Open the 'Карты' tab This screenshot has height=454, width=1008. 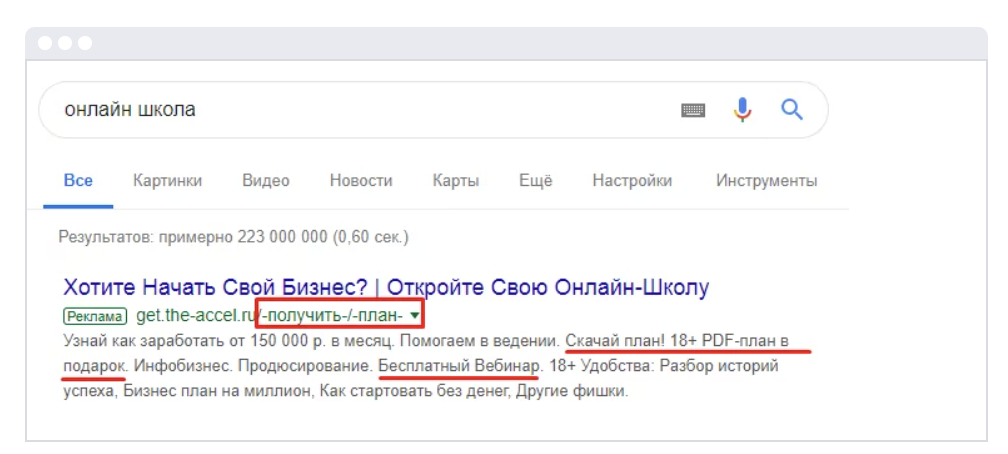(x=456, y=181)
